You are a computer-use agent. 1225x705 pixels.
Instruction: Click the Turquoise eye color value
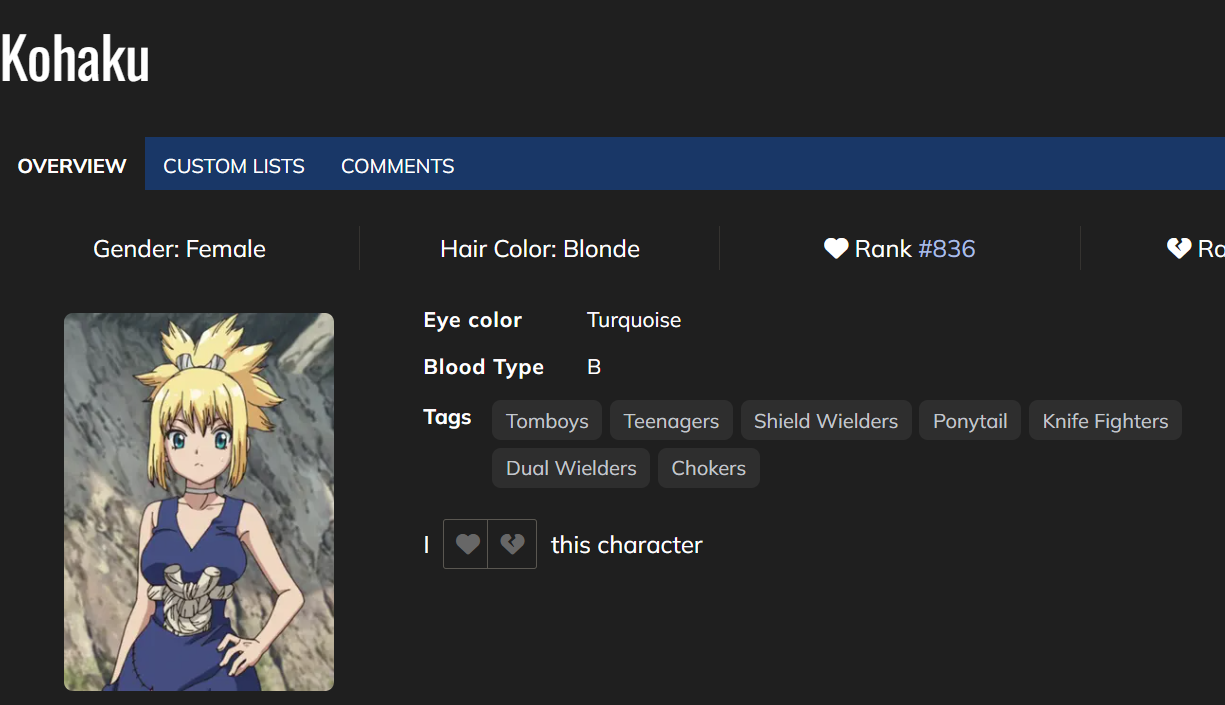tap(634, 320)
